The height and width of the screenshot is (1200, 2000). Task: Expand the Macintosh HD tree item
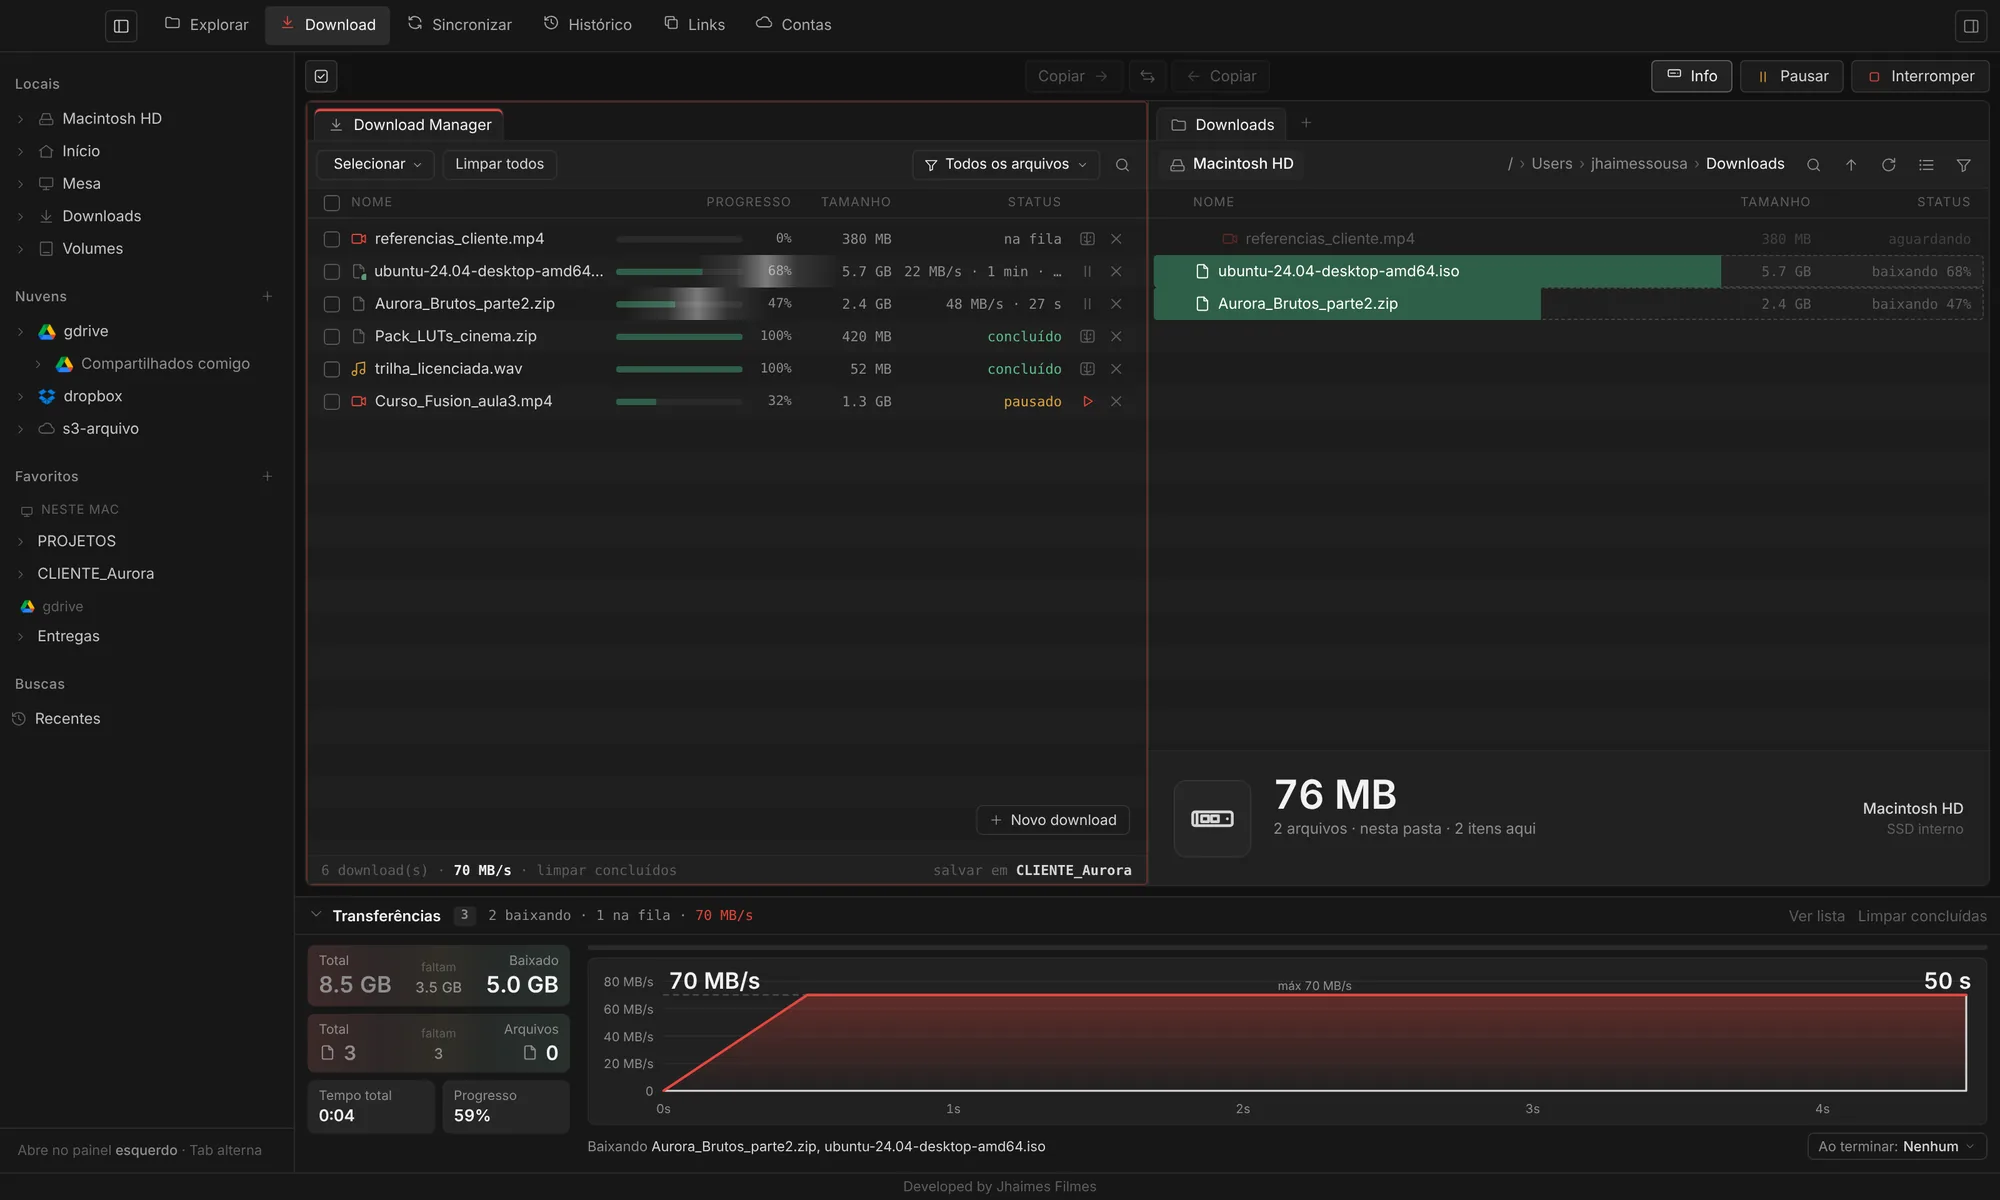click(20, 119)
